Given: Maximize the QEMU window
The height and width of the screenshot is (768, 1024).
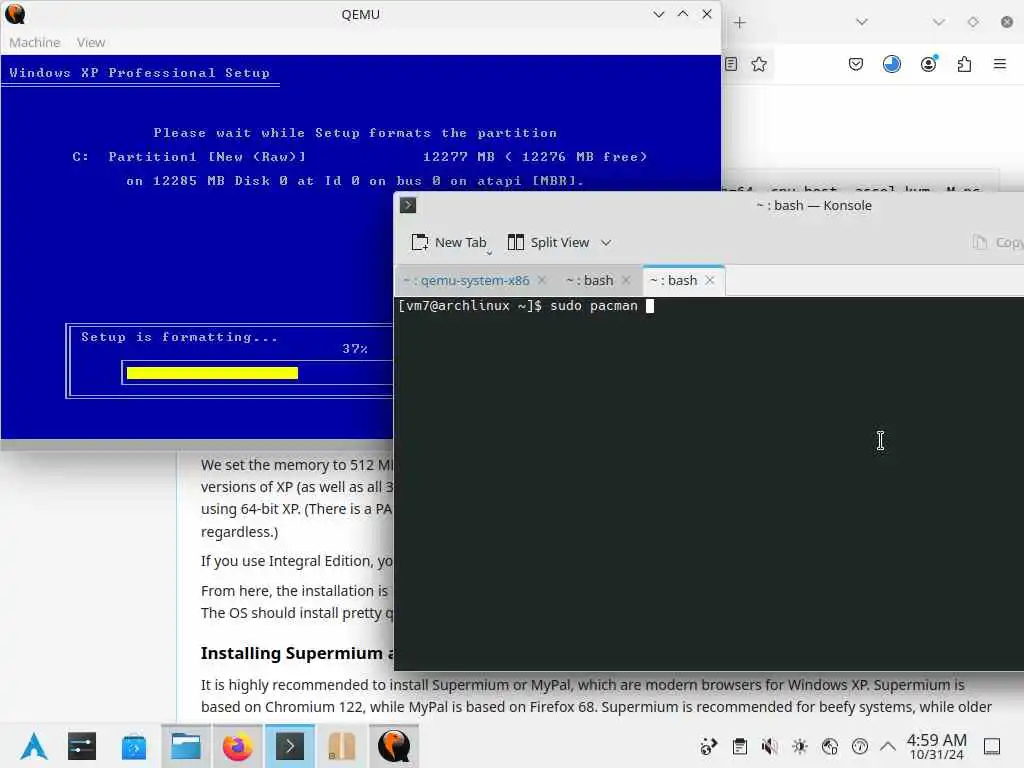Looking at the screenshot, I should pyautogui.click(x=683, y=14).
